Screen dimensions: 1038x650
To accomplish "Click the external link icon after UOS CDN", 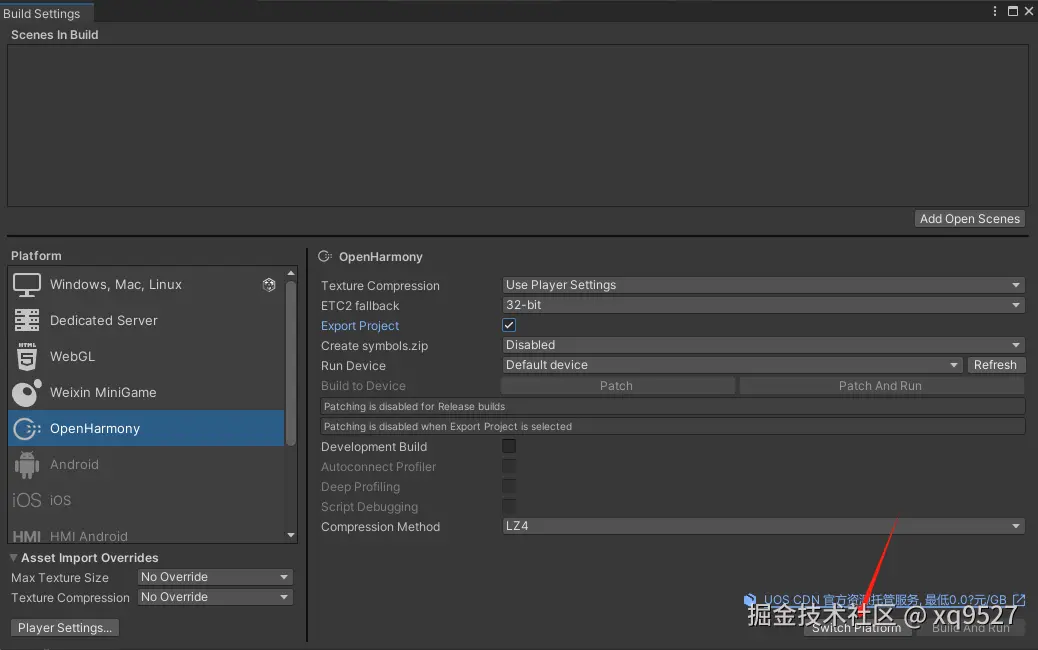I will pyautogui.click(x=1019, y=600).
